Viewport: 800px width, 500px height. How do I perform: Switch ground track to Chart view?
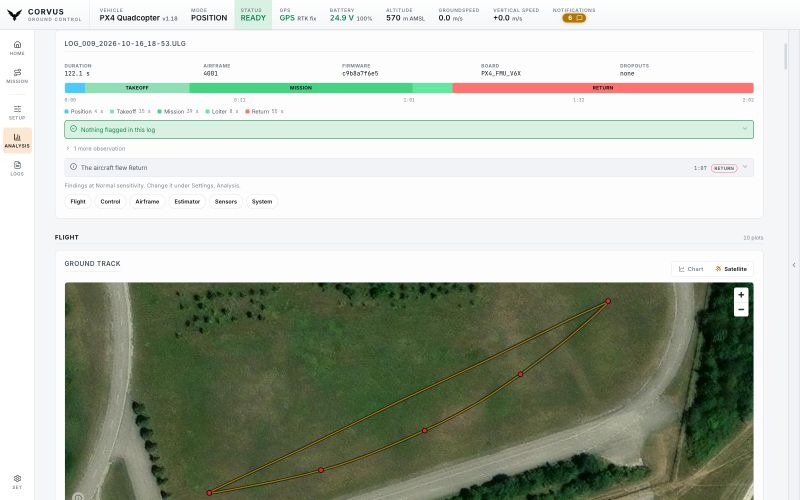point(691,269)
